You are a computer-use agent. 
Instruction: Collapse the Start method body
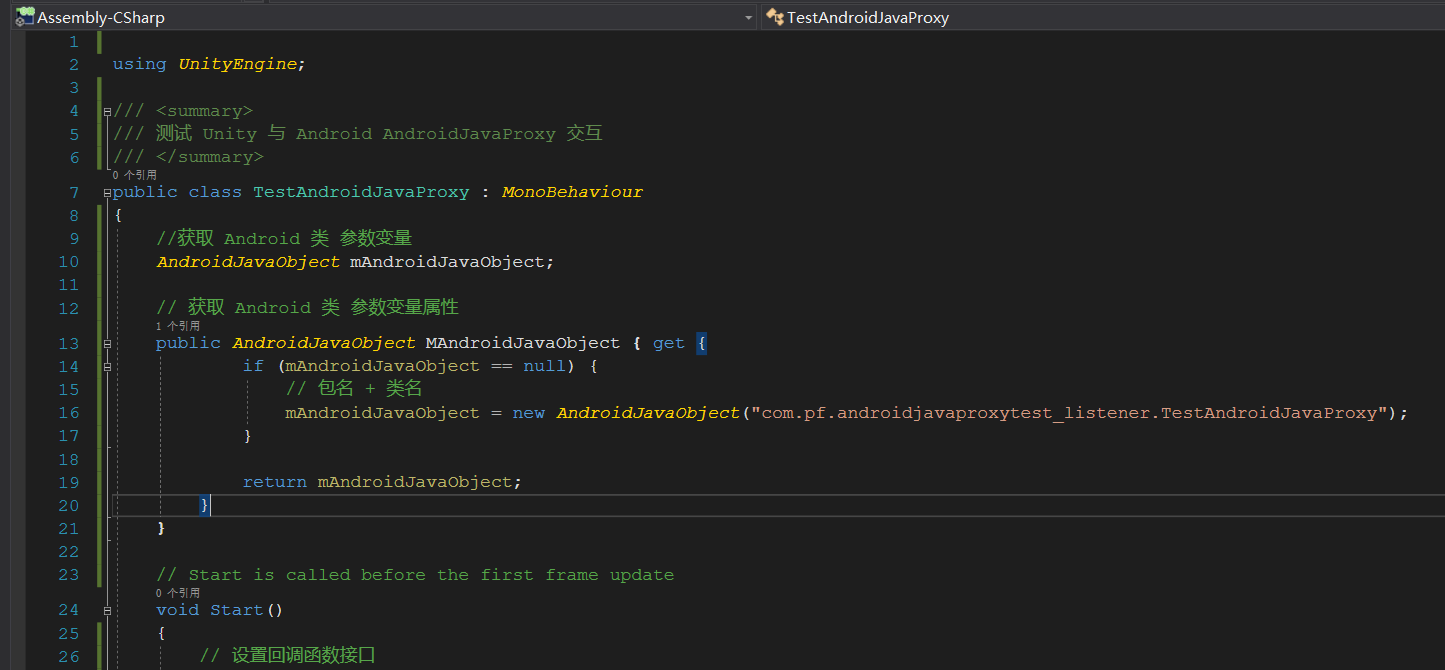[x=107, y=609]
